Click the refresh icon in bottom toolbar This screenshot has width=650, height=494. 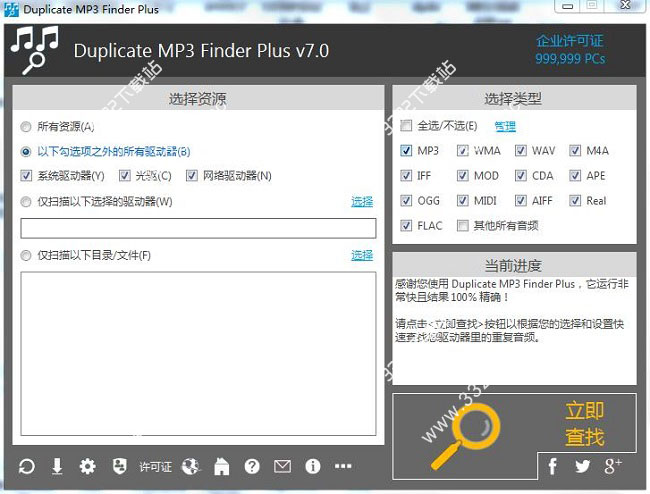pos(27,467)
